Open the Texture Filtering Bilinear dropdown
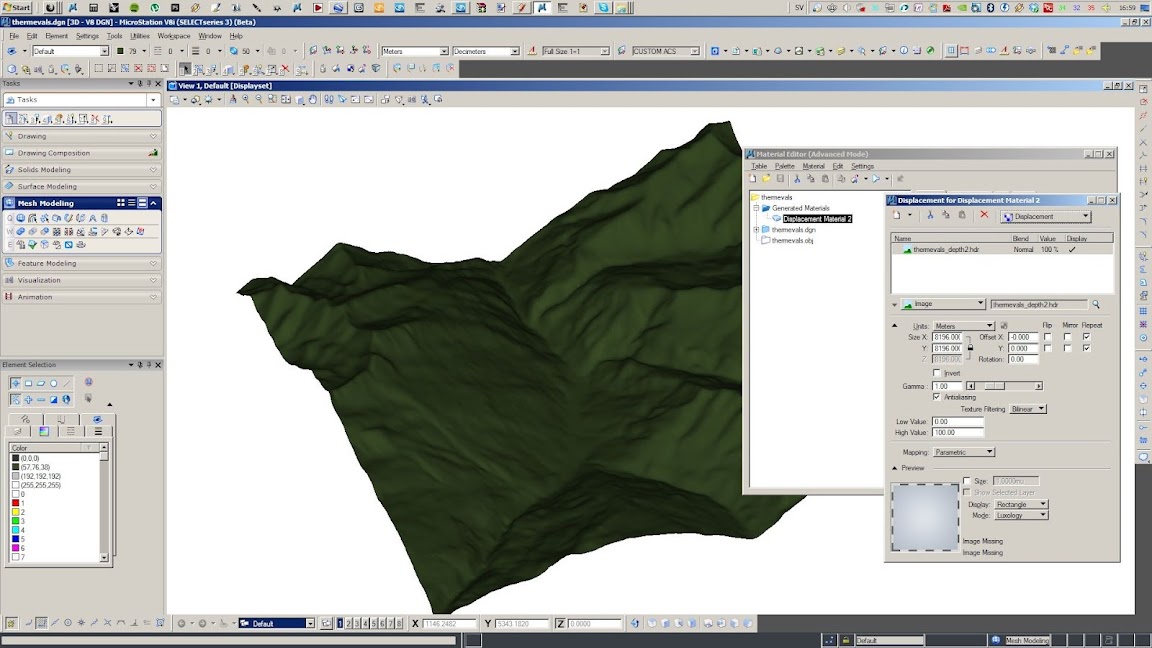The width and height of the screenshot is (1152, 648). coord(1028,409)
